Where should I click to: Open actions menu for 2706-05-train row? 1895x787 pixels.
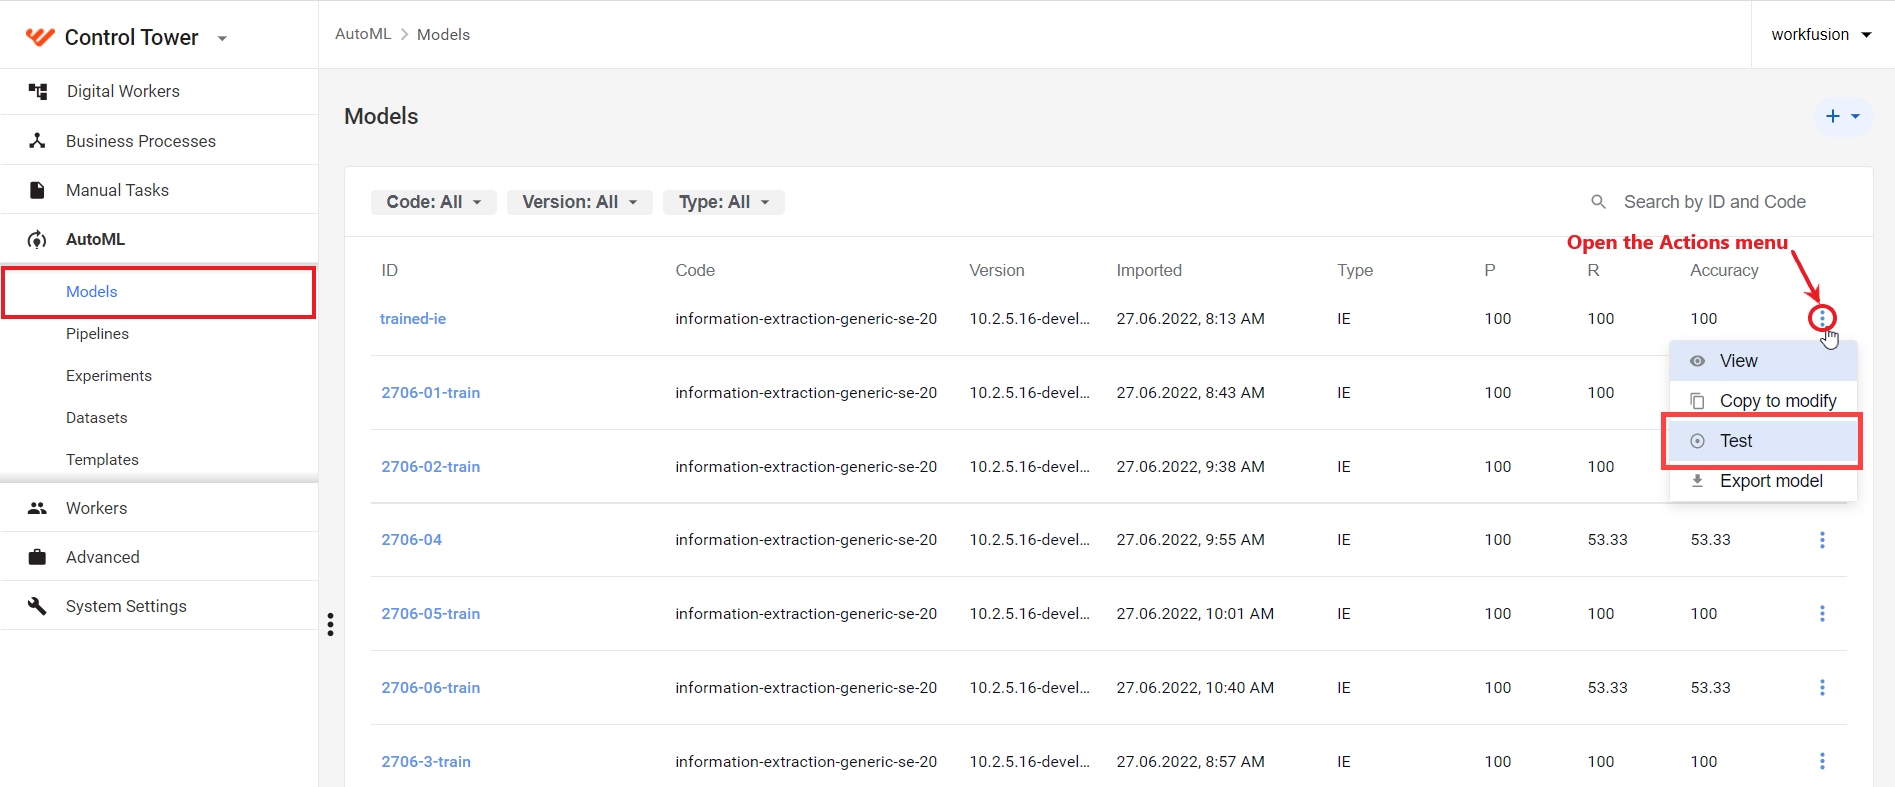coord(1822,614)
